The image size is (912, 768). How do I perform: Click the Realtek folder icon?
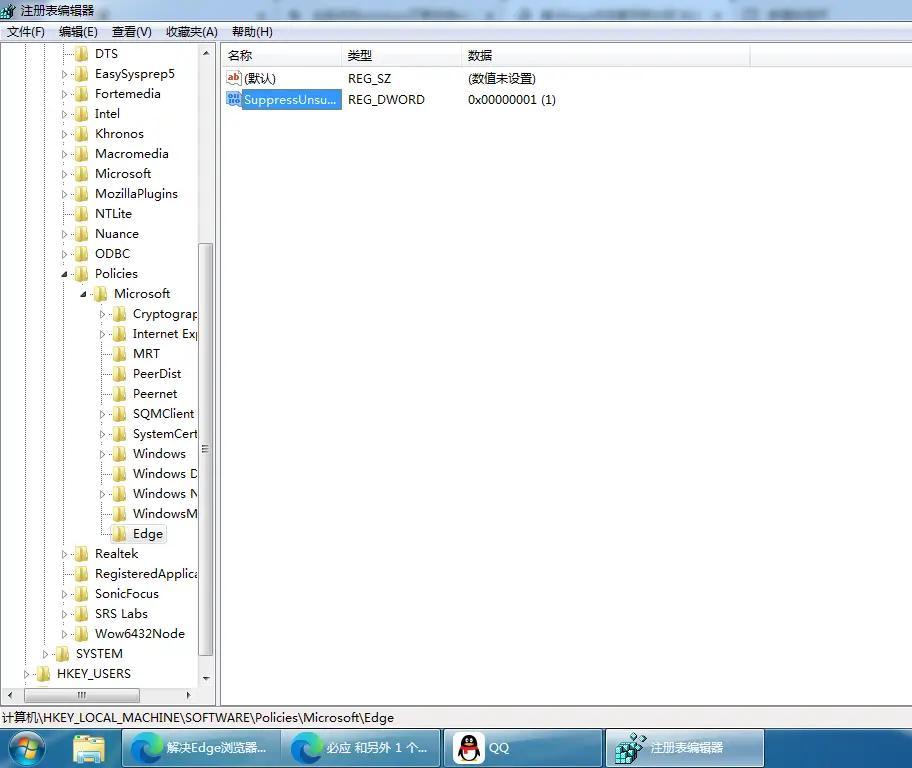82,554
